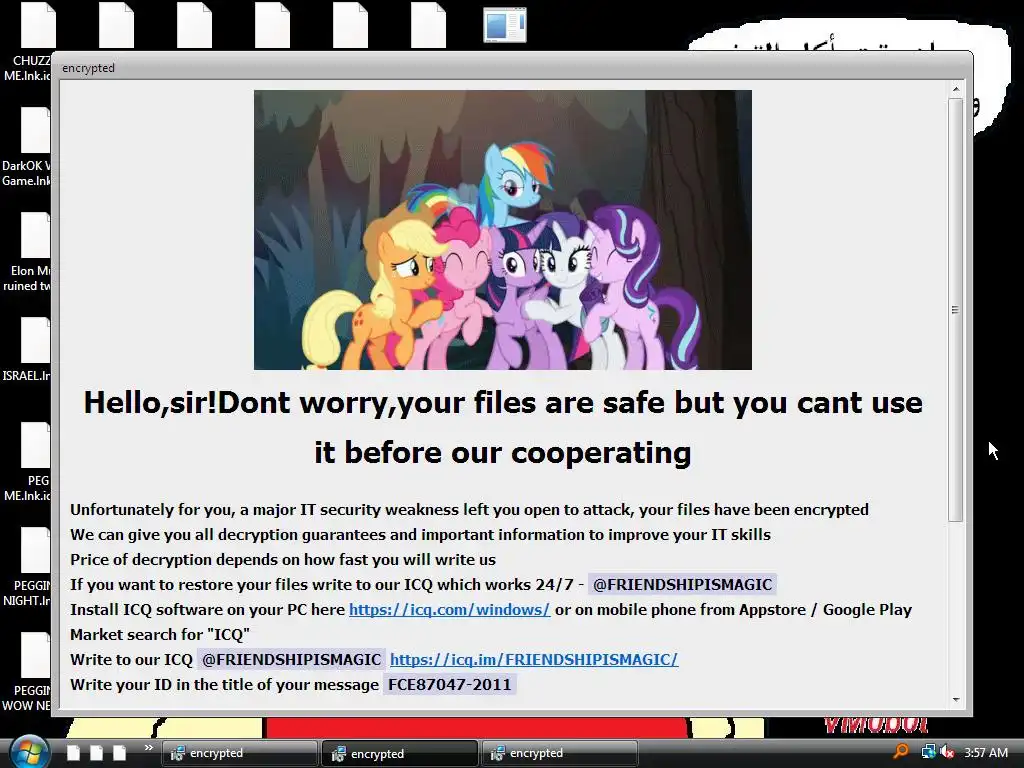This screenshot has height=768, width=1024.
Task: Click the "We can give you all decryption guarantees" line
Action: (421, 535)
